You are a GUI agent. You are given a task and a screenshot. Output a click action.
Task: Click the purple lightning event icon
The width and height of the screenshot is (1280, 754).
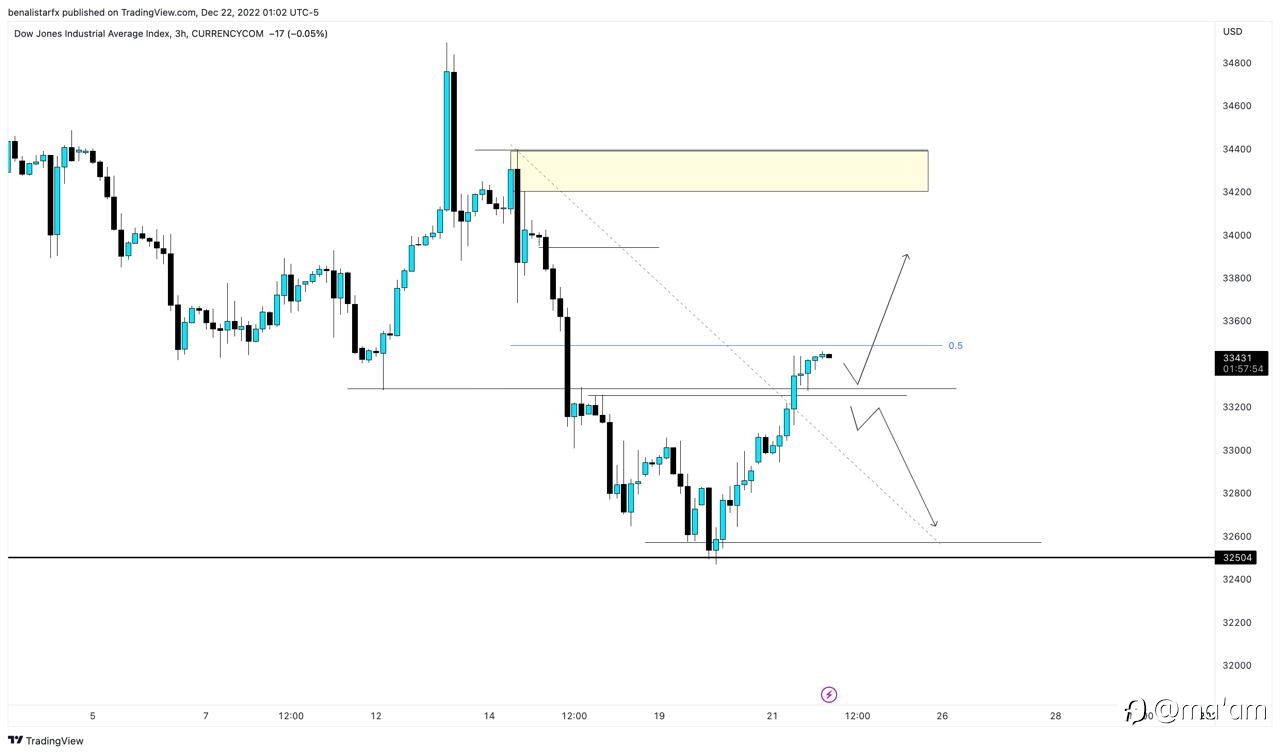coord(828,694)
